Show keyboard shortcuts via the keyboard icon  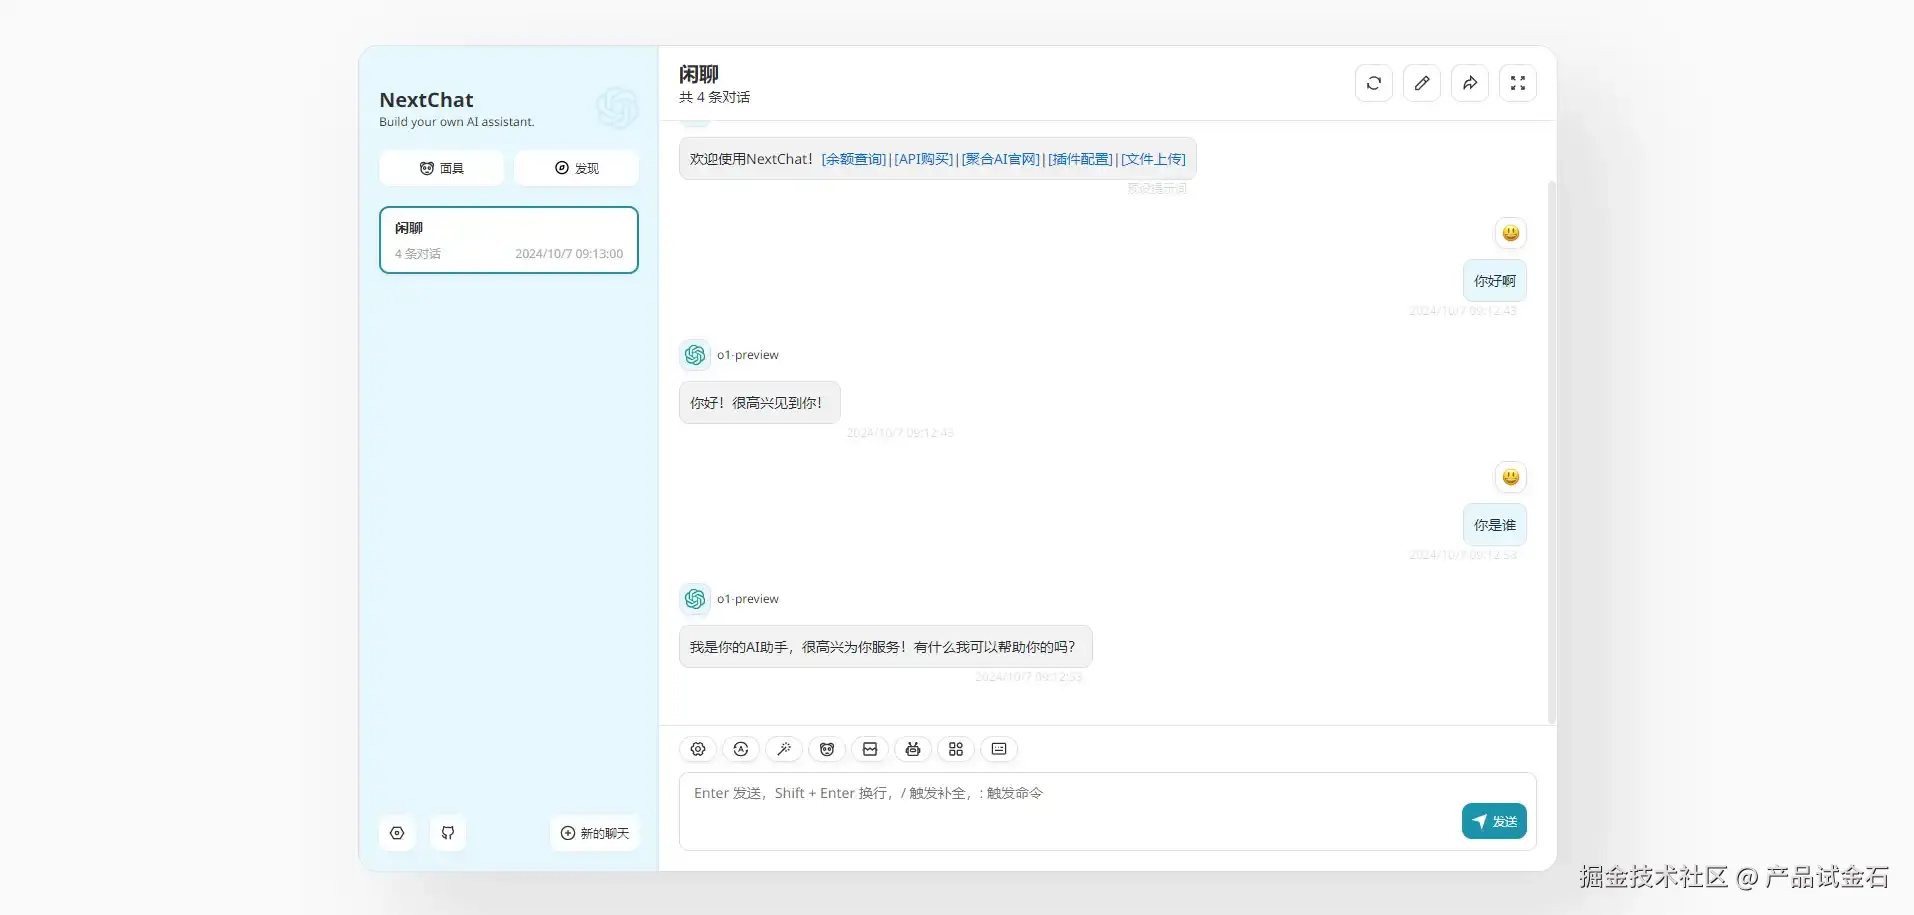click(x=999, y=749)
